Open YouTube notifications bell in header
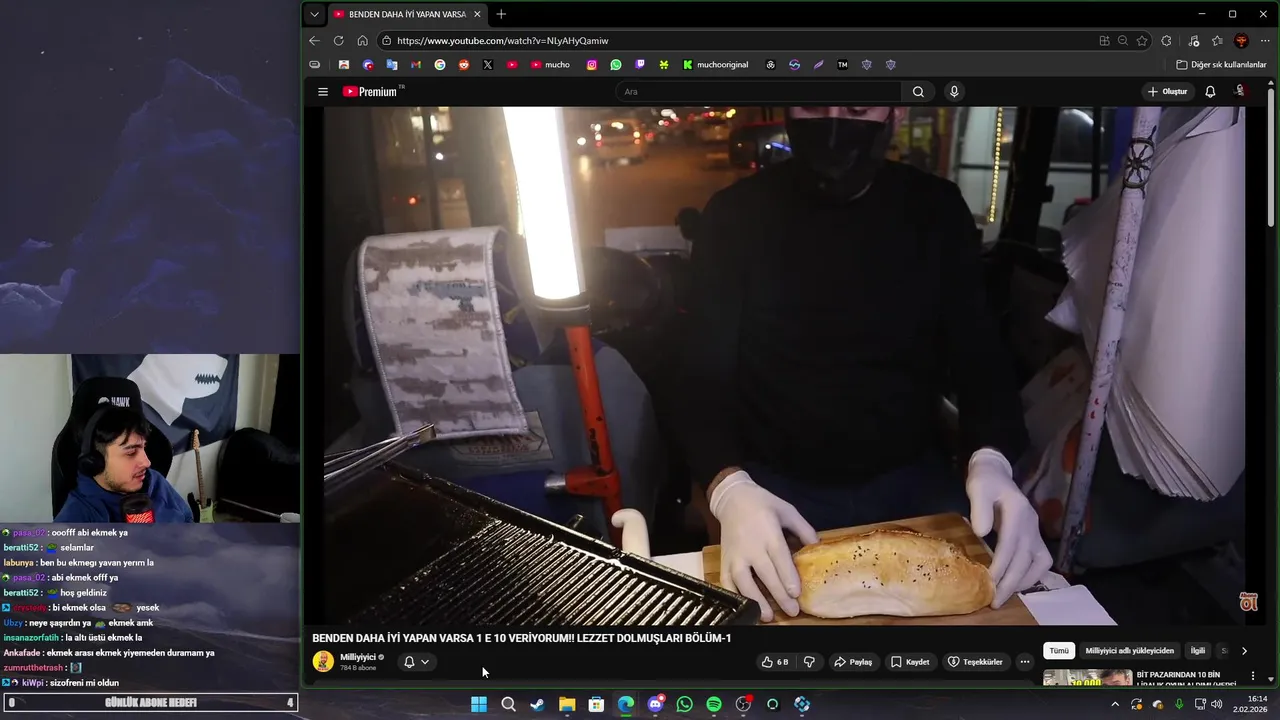 coord(1210,92)
